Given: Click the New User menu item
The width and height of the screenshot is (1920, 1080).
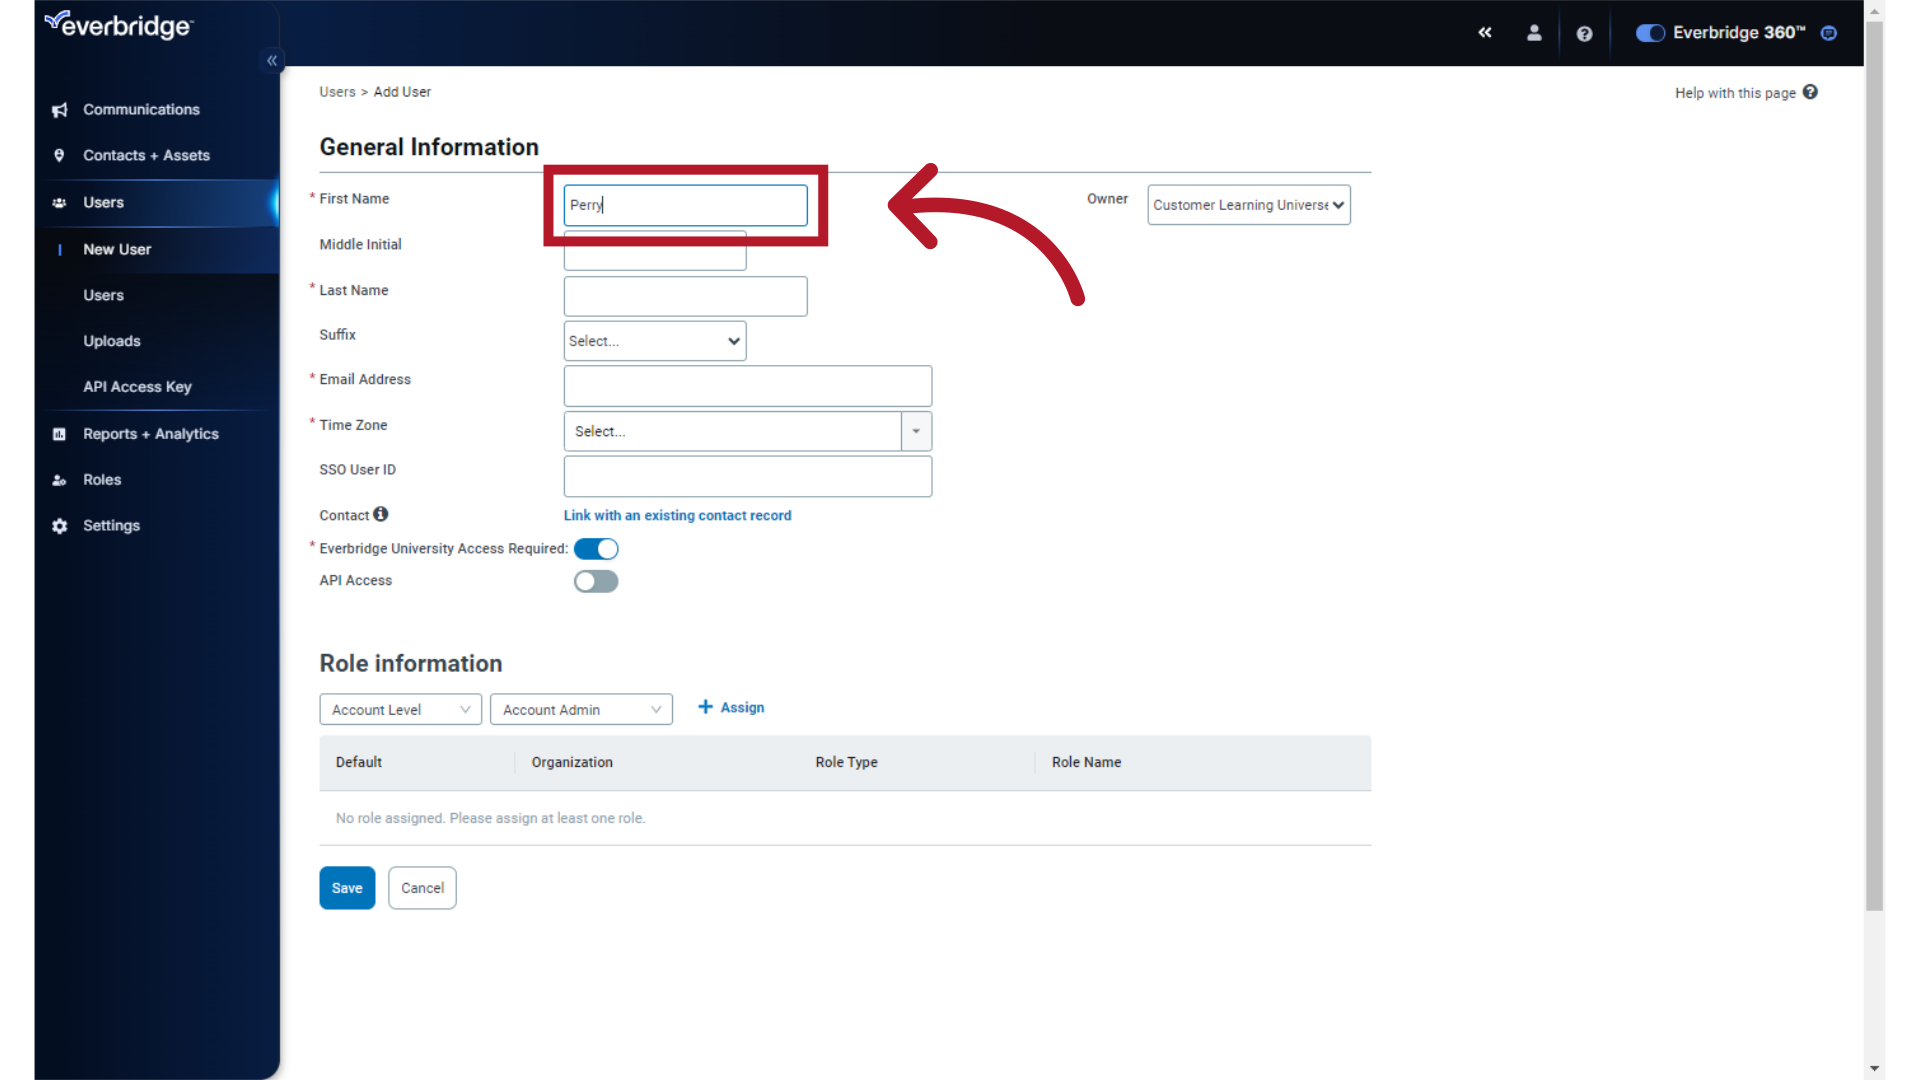Looking at the screenshot, I should 117,248.
